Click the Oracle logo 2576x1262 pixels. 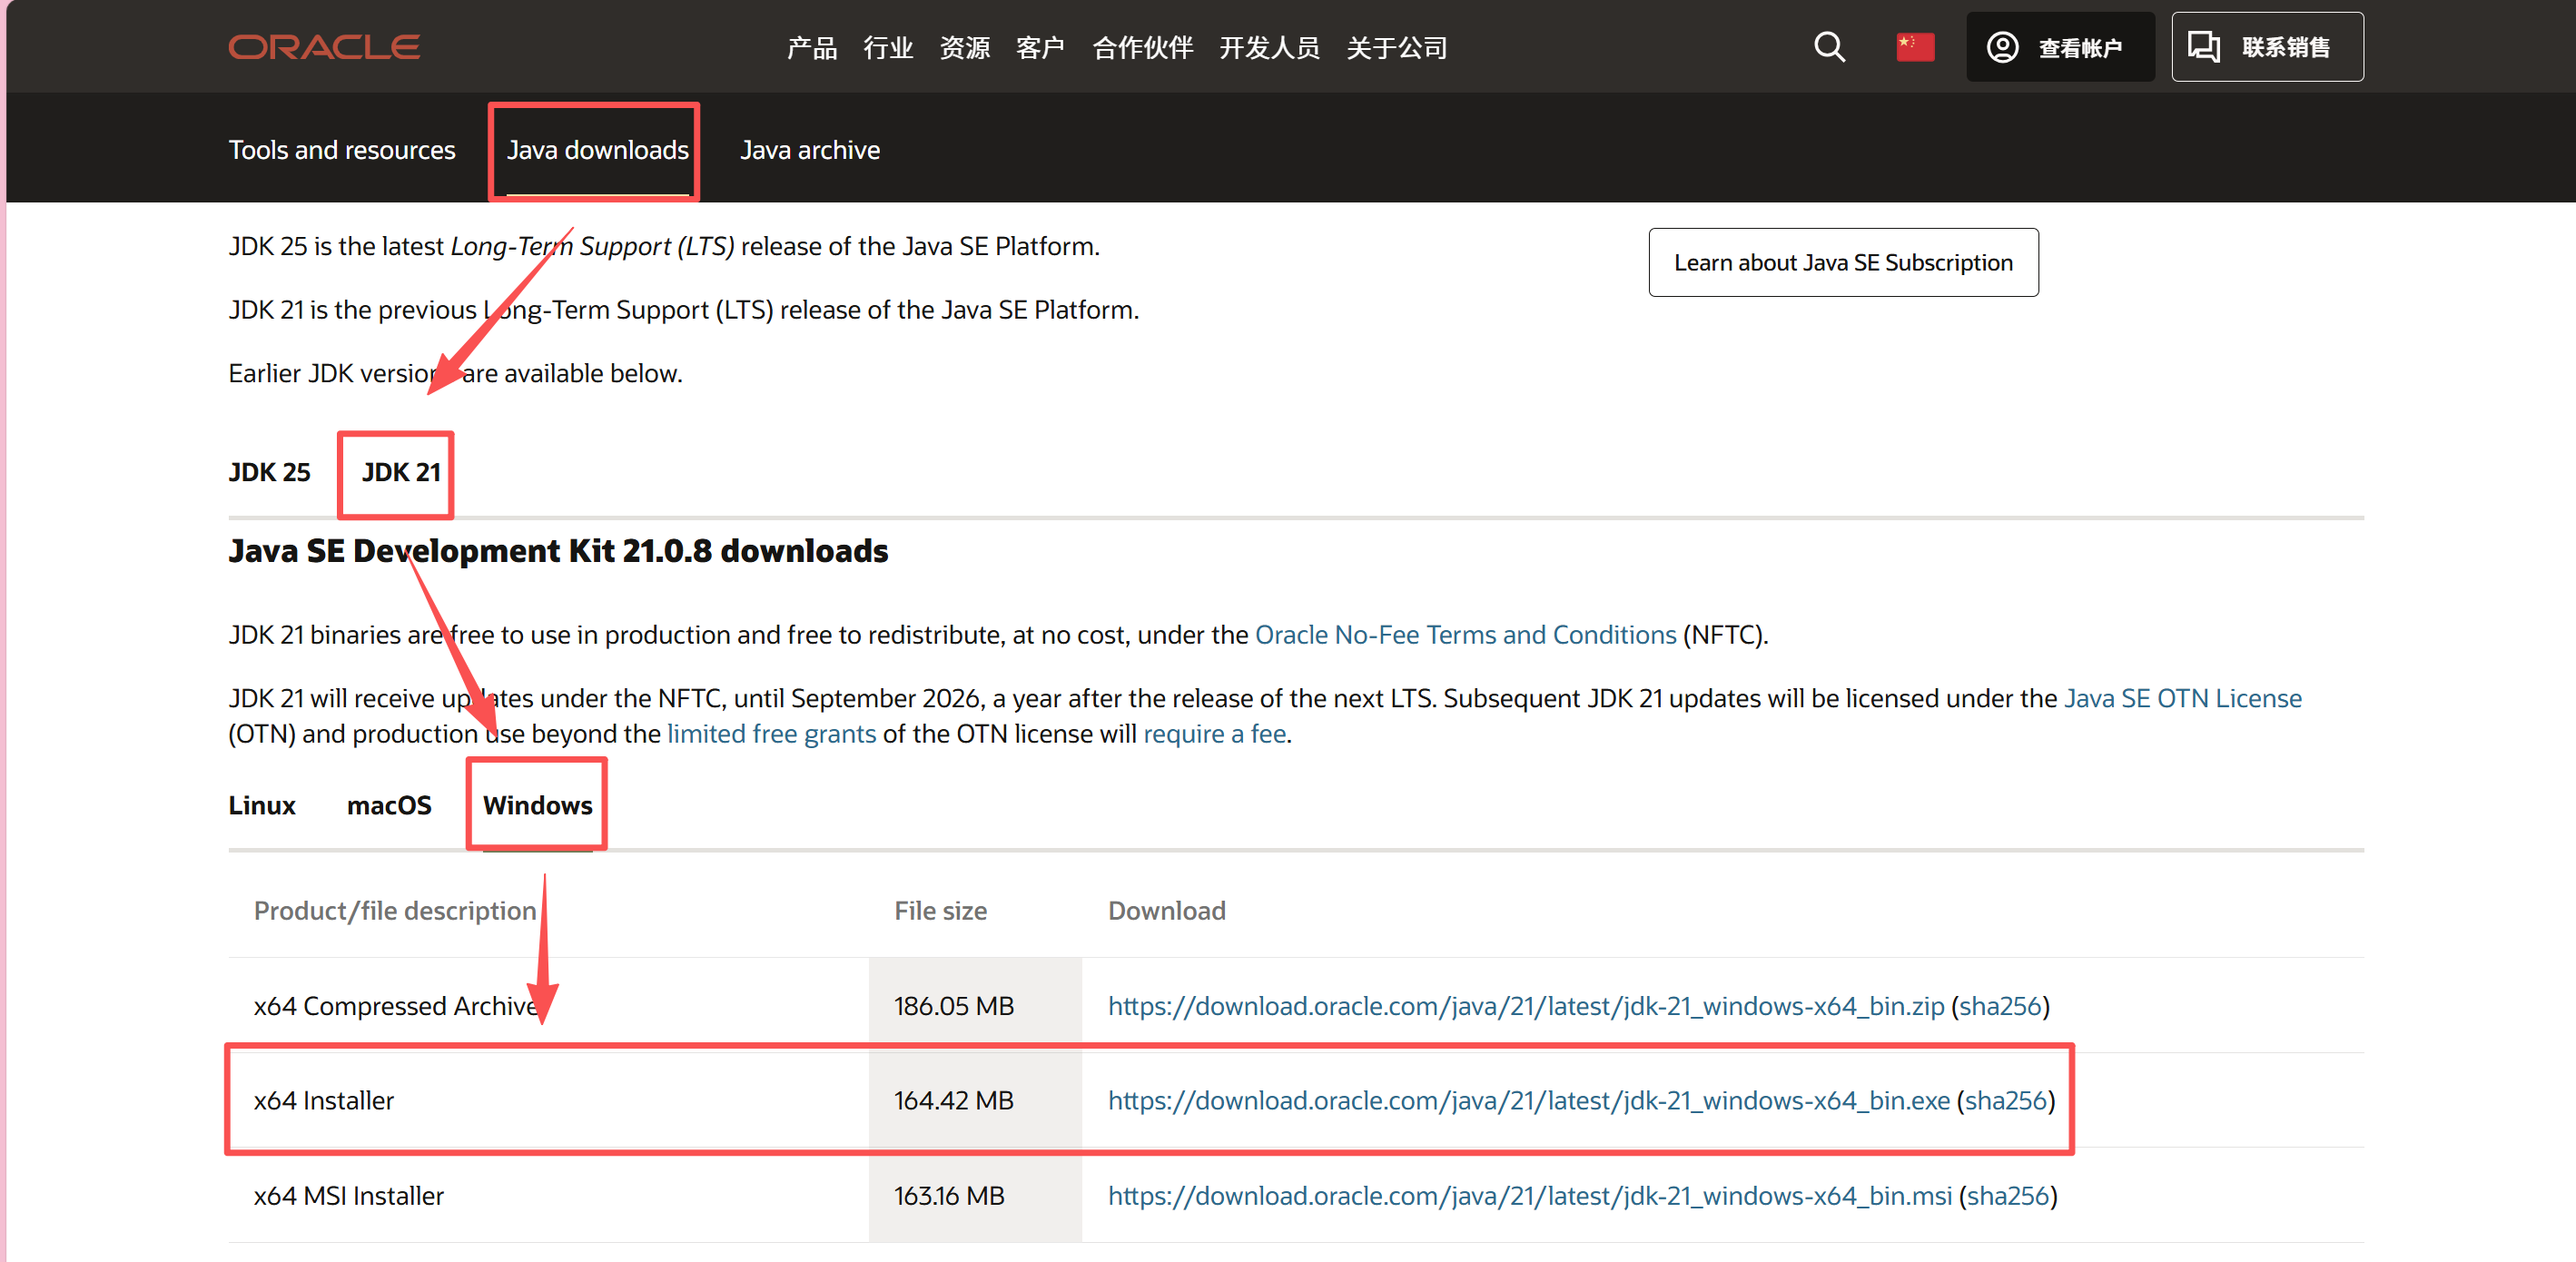(323, 47)
